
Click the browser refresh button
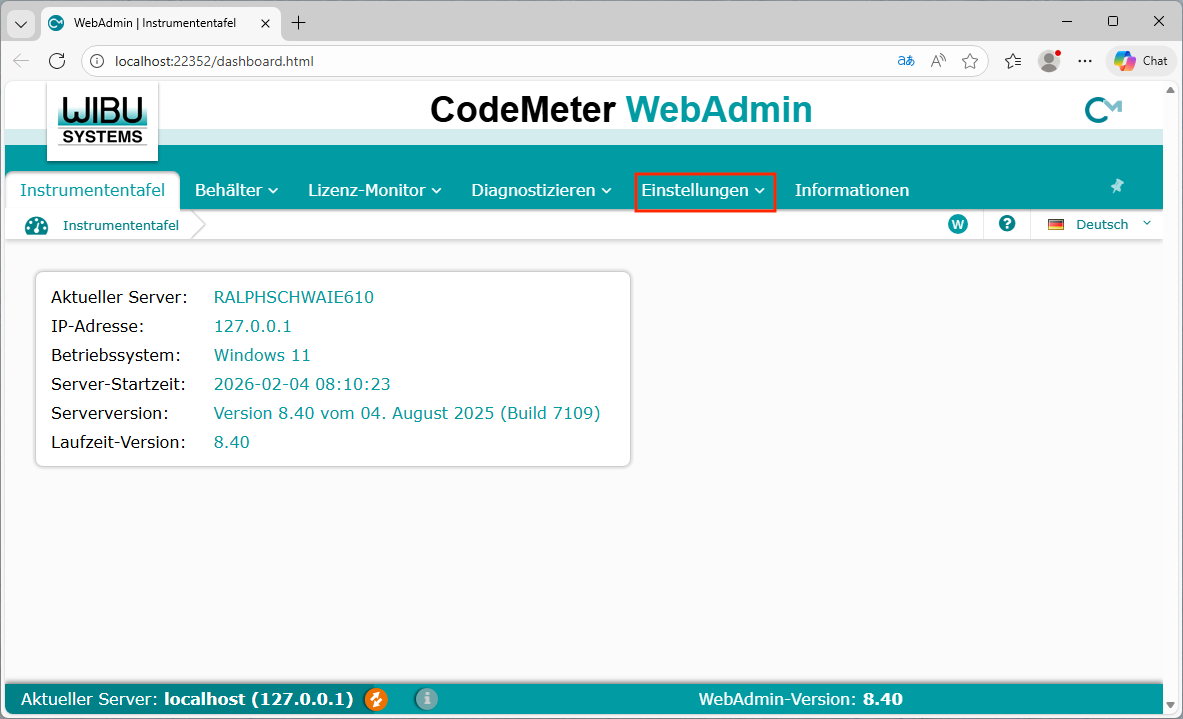(x=57, y=61)
